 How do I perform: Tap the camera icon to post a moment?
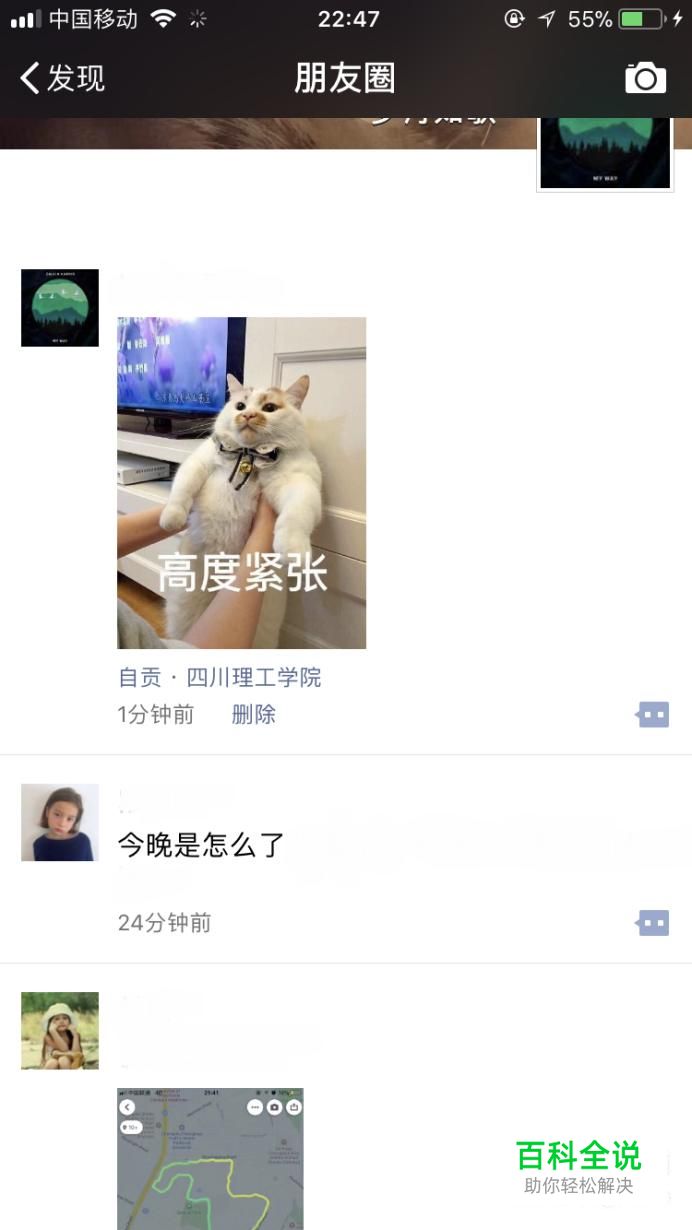click(x=646, y=78)
